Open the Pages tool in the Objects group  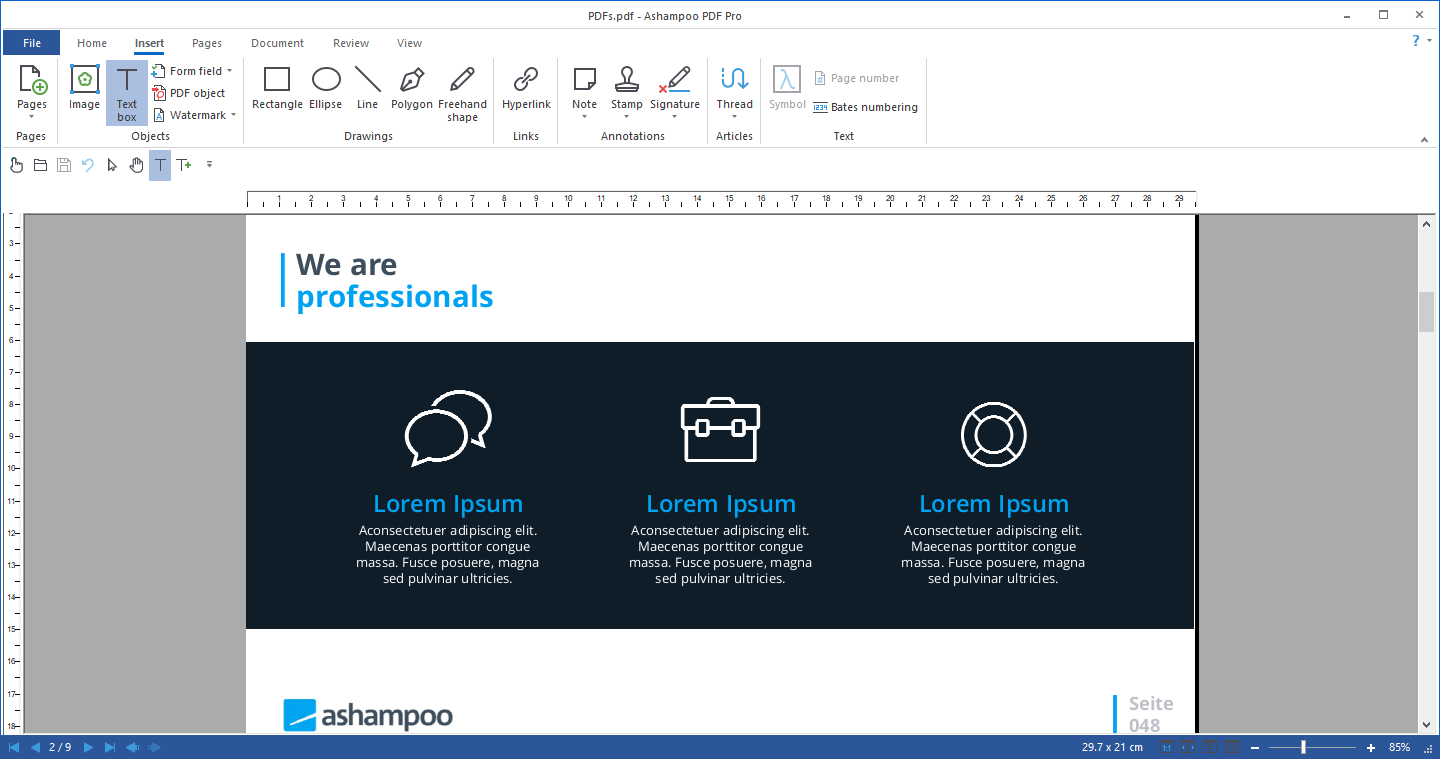click(x=32, y=92)
